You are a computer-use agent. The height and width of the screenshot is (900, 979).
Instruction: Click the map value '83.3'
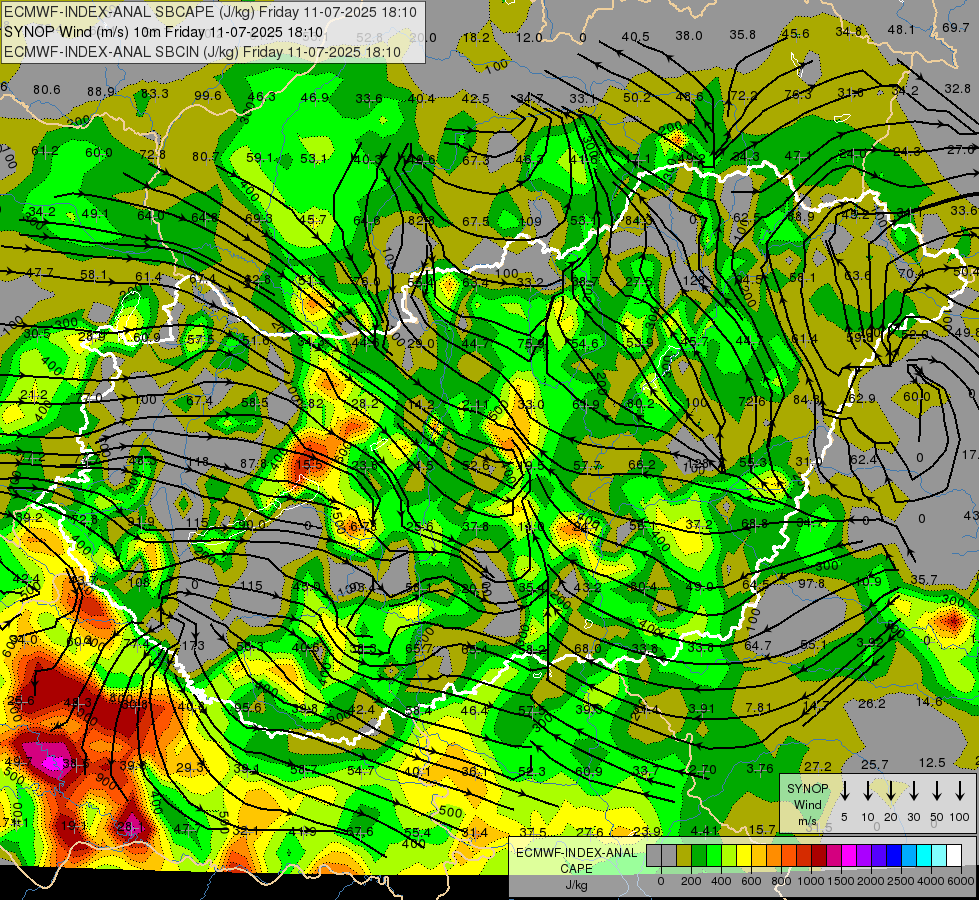coord(154,94)
